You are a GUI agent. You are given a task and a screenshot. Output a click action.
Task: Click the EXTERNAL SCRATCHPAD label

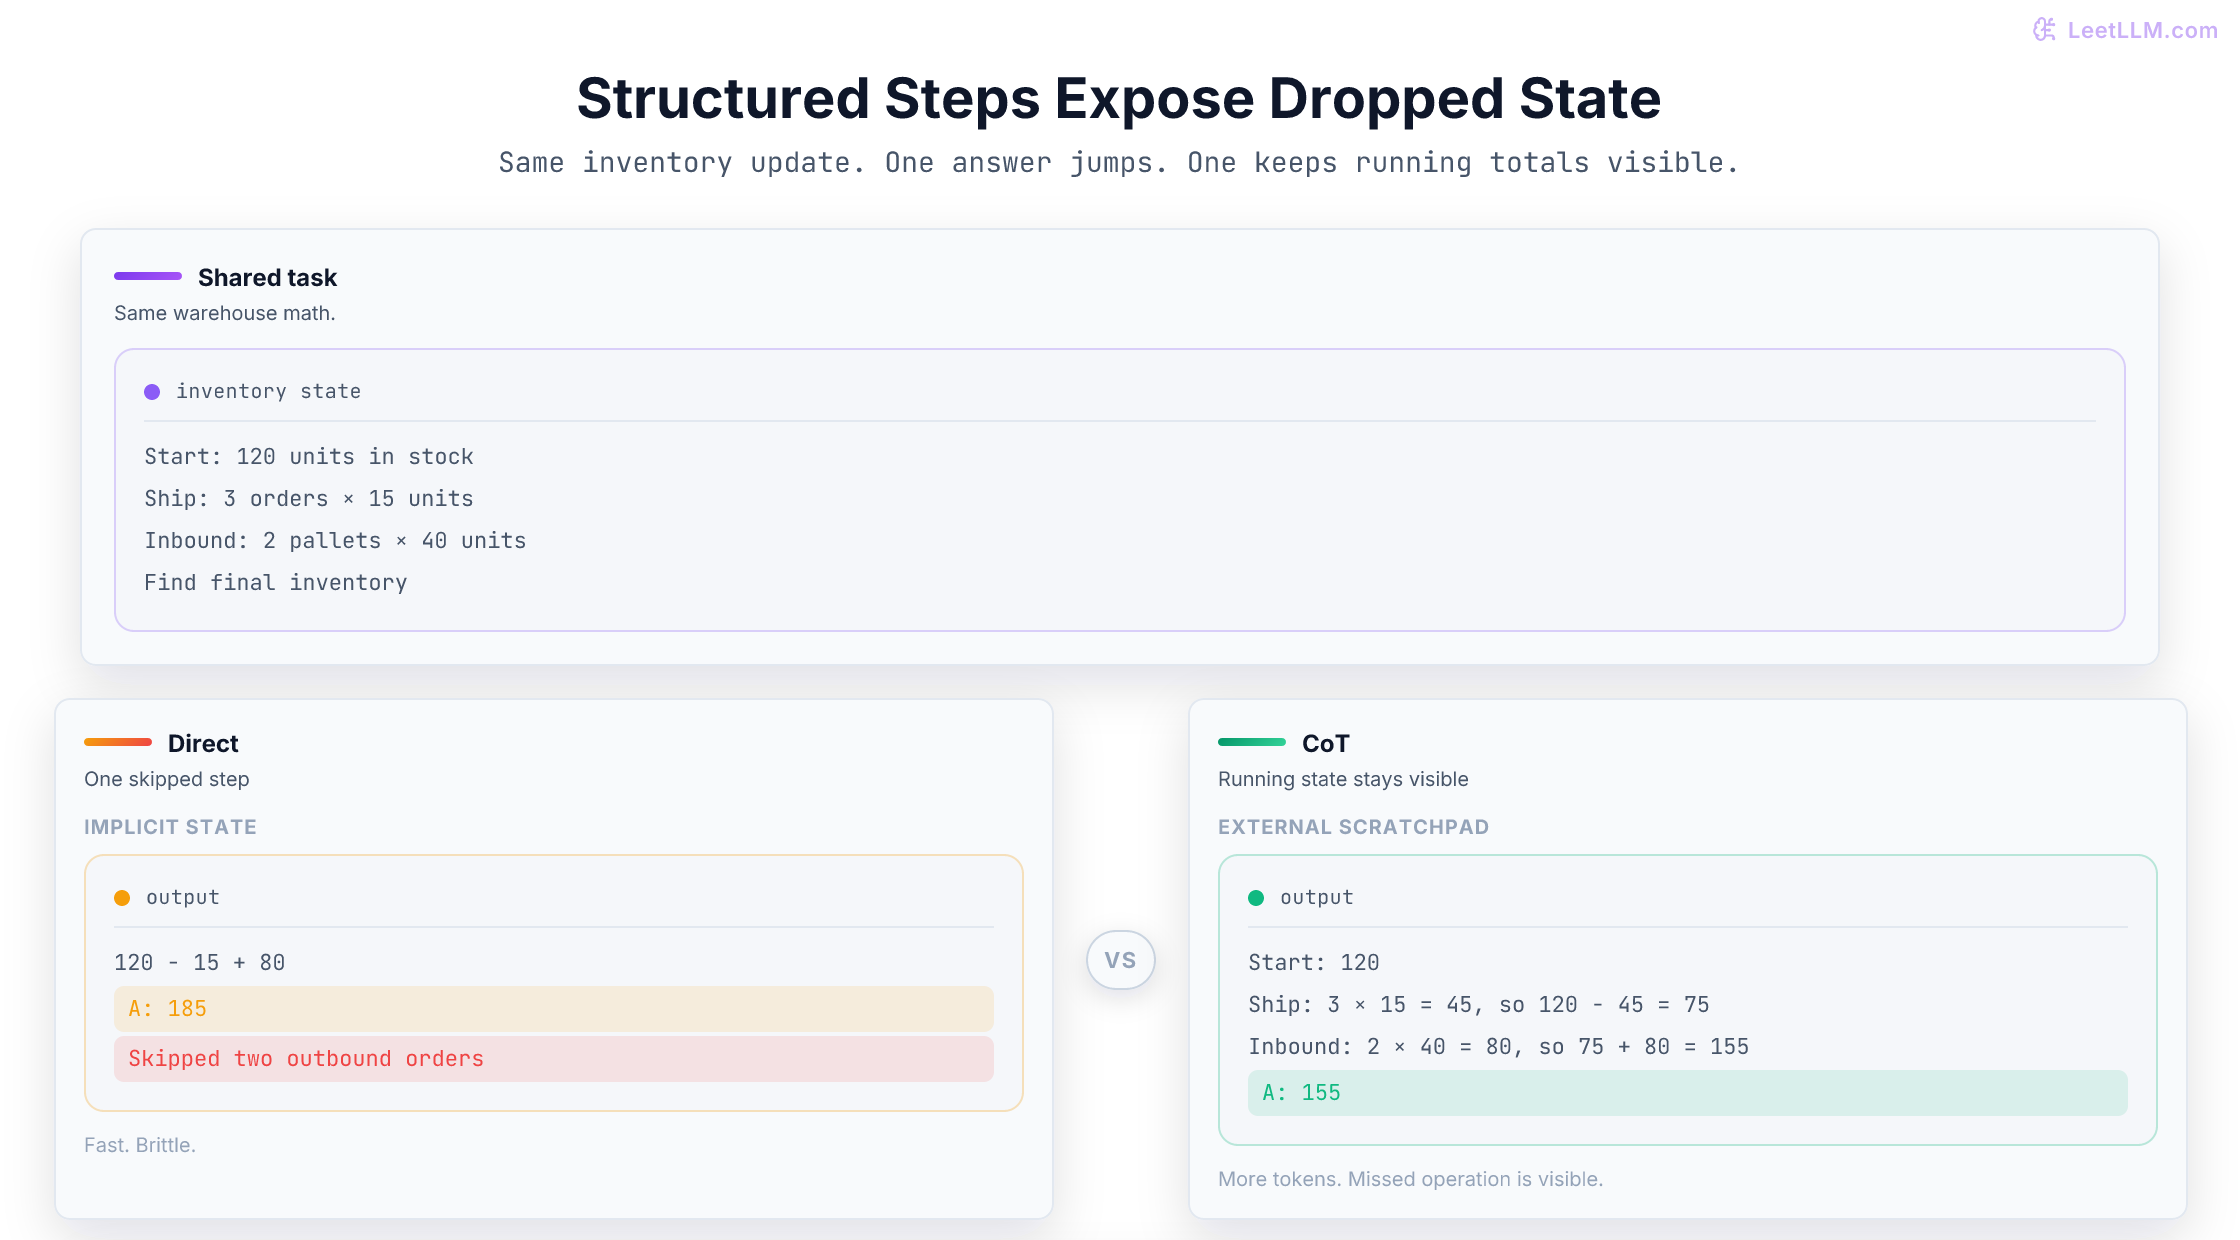(x=1353, y=827)
